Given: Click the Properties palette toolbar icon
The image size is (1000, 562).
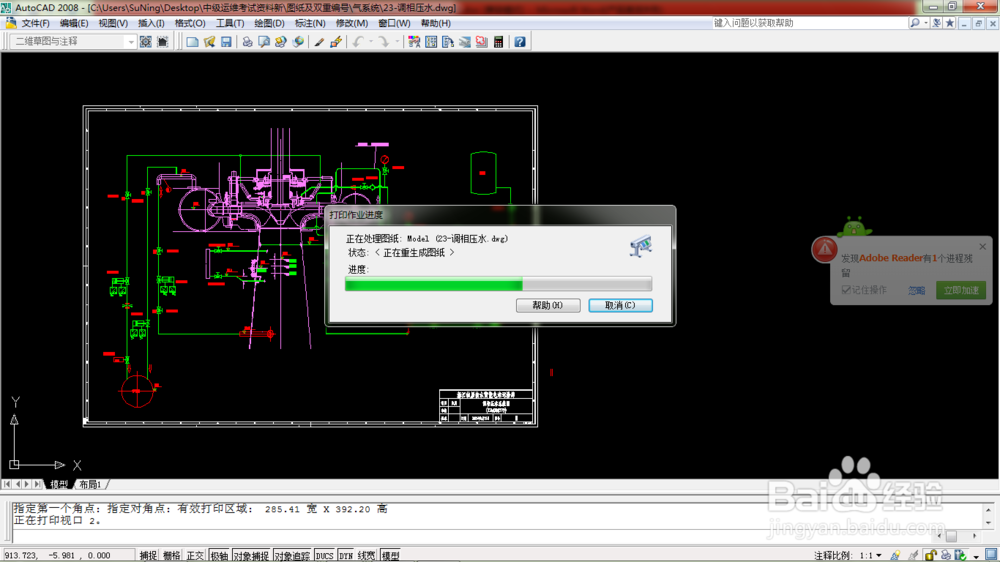Looking at the screenshot, I should [x=414, y=42].
